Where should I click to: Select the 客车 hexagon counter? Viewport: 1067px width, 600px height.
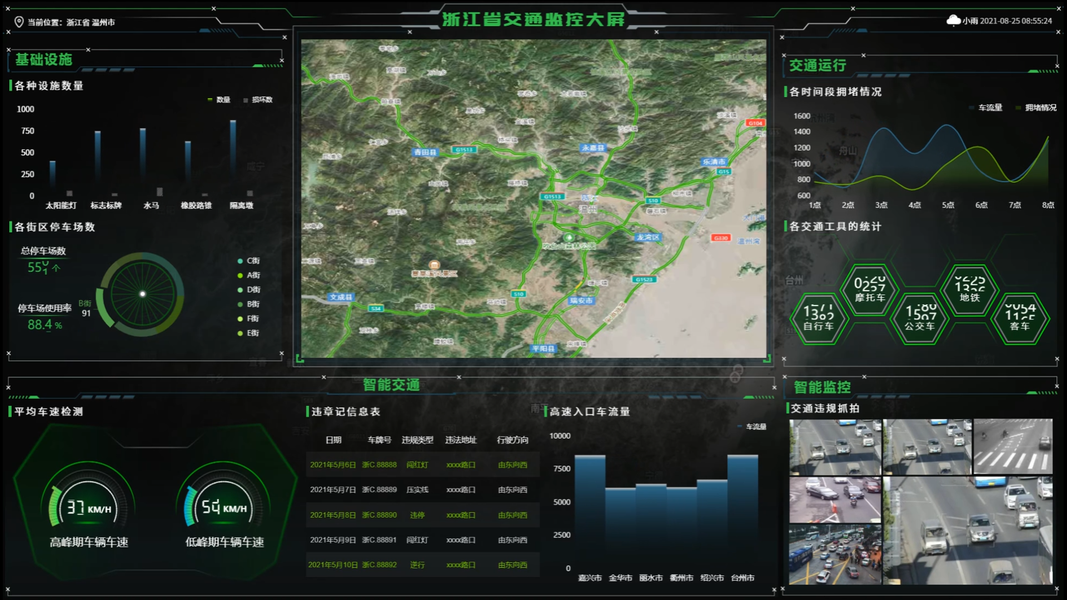pyautogui.click(x=1019, y=318)
